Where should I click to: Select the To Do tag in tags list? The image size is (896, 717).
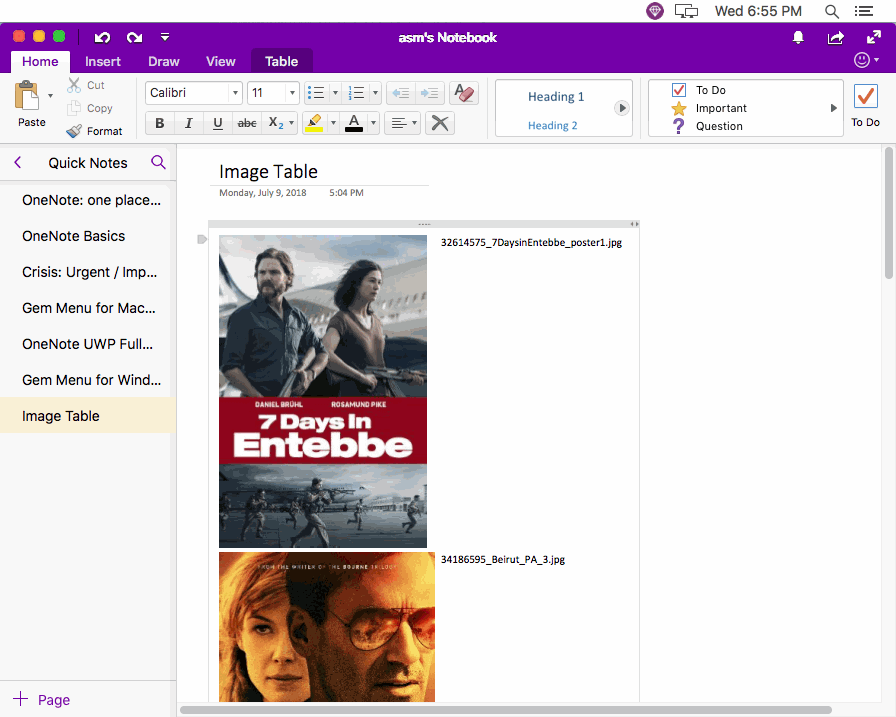click(x=698, y=90)
